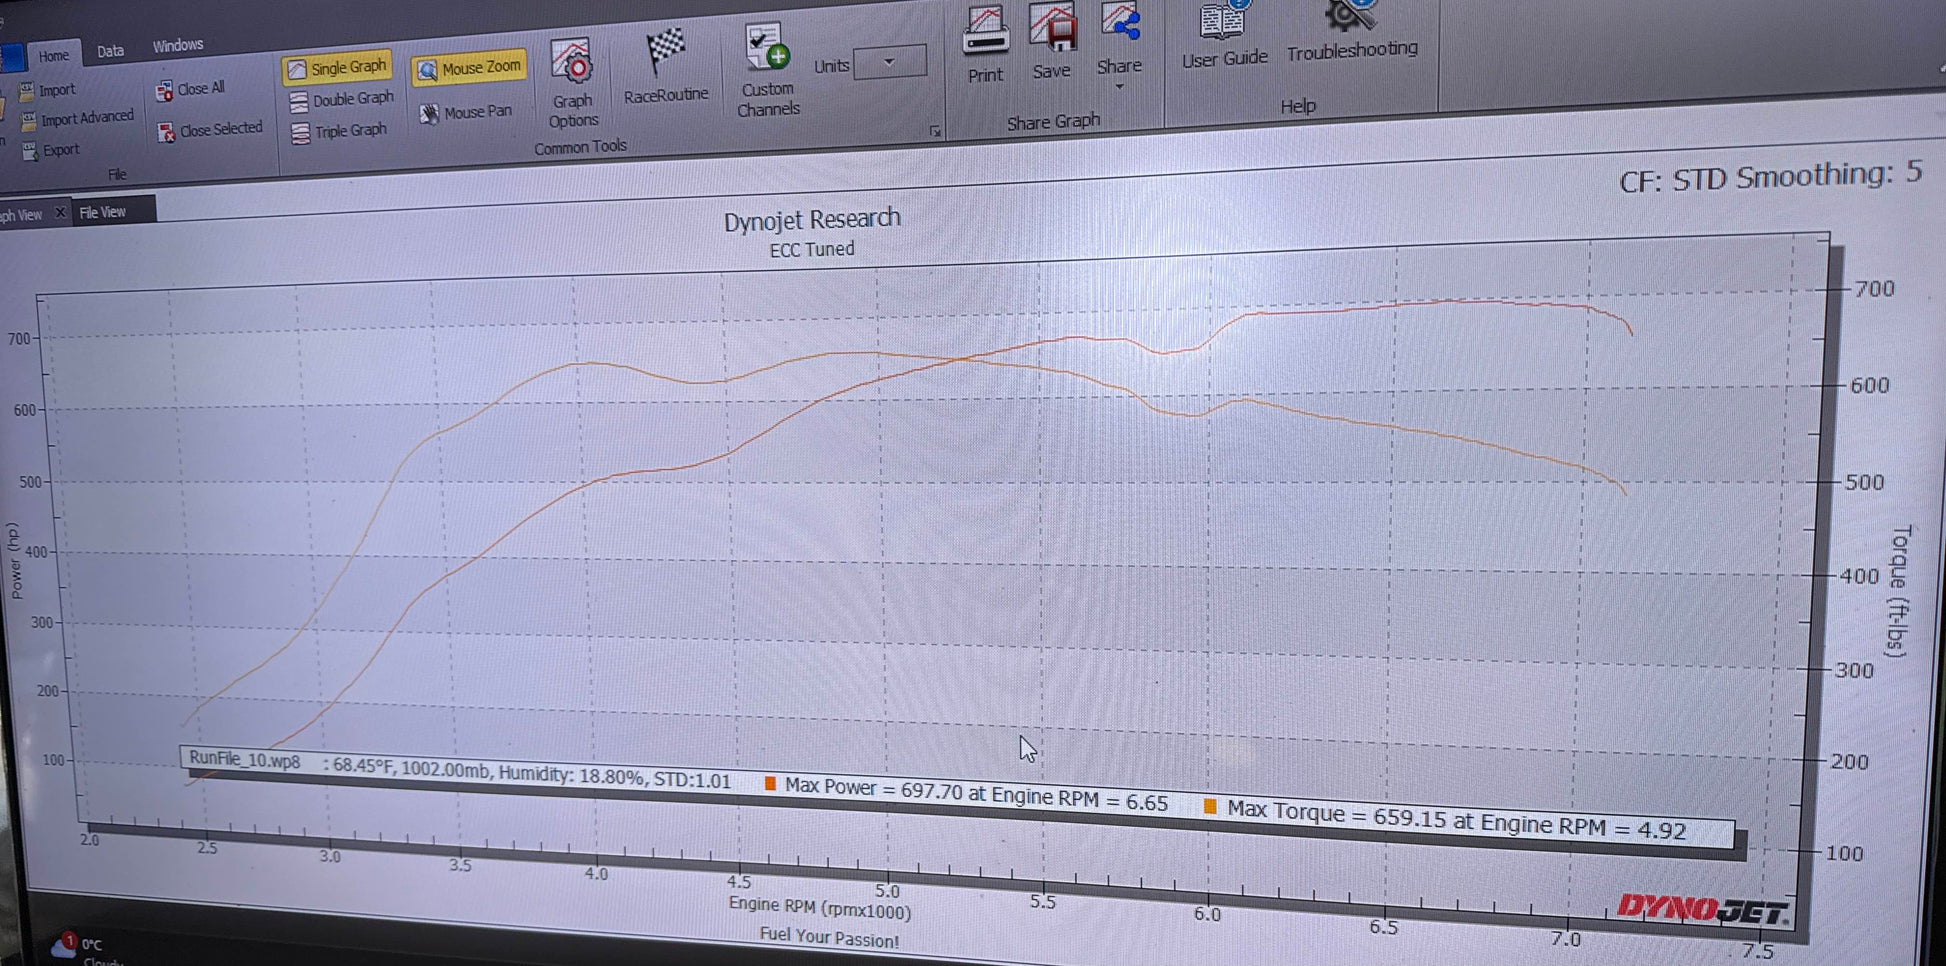Viewport: 1946px width, 966px height.
Task: Click the Dynojet logo on graph
Action: [x=1703, y=910]
